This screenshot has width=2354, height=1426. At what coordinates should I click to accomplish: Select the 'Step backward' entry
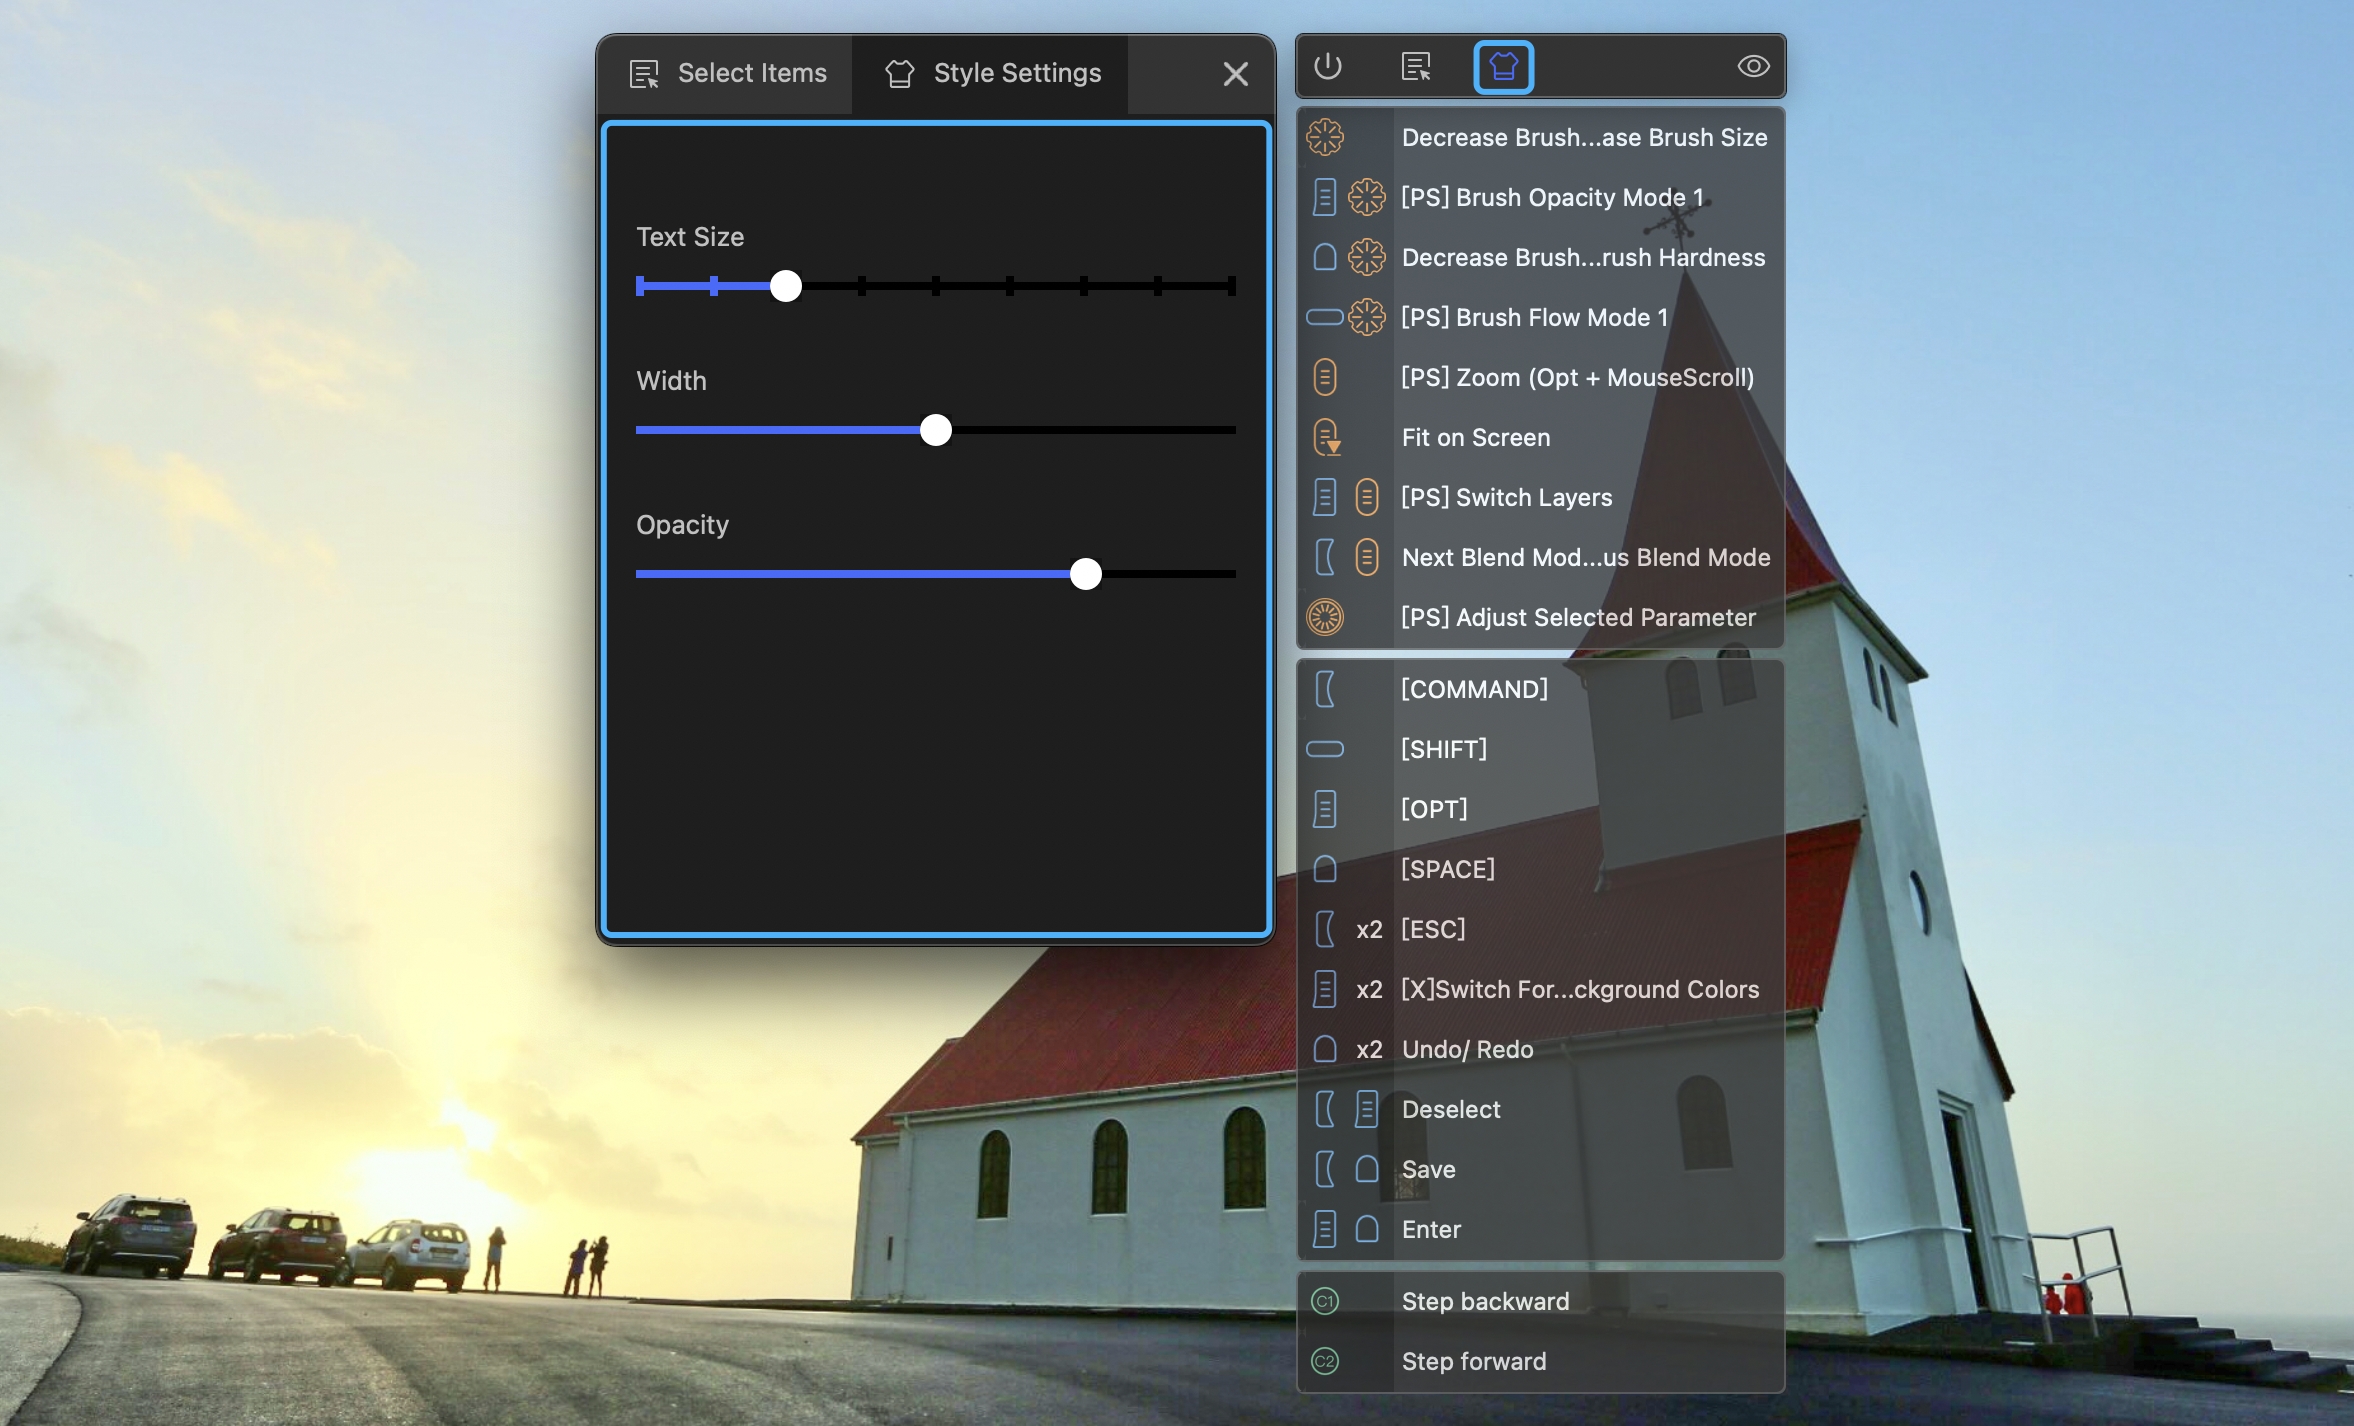1541,1301
